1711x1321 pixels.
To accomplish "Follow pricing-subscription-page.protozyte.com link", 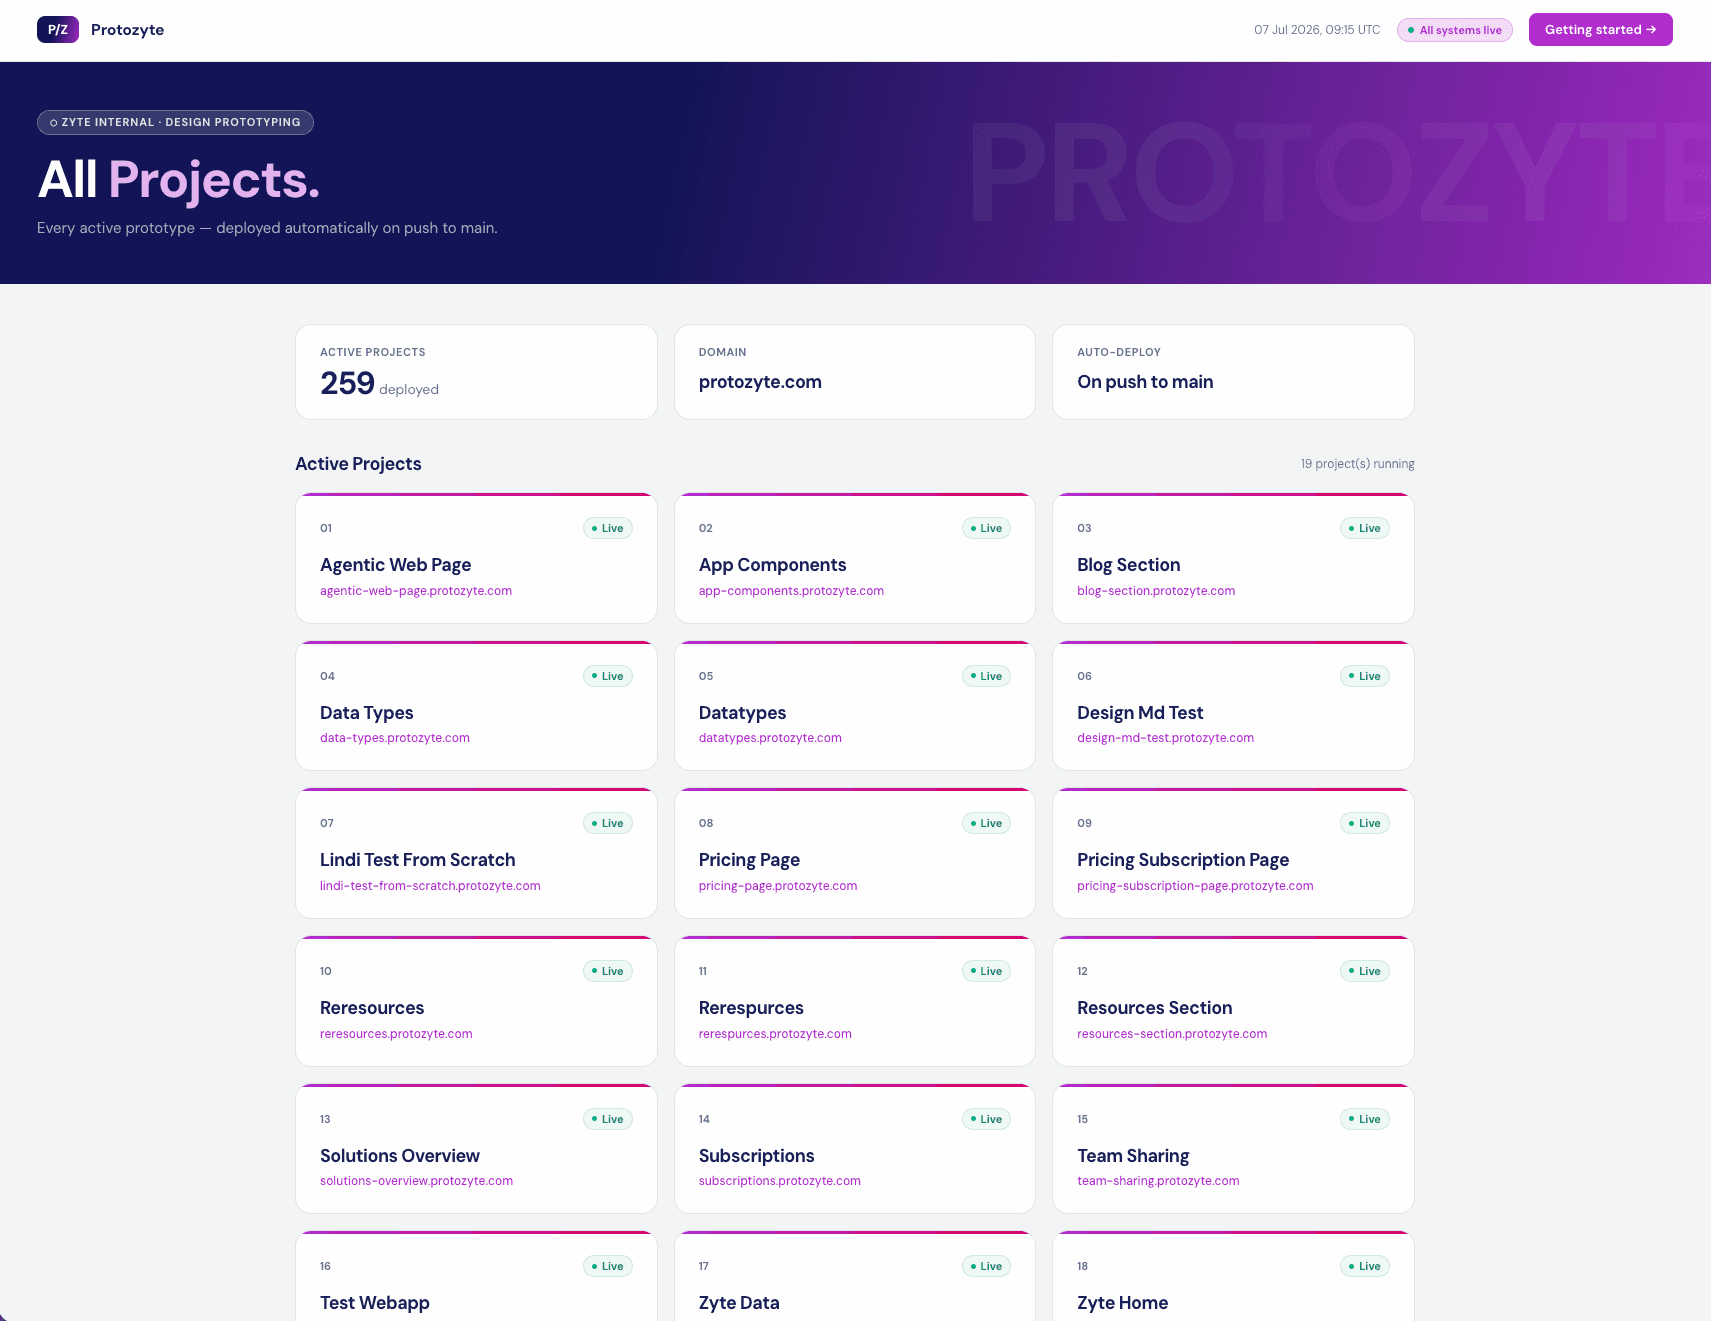I will [x=1195, y=886].
